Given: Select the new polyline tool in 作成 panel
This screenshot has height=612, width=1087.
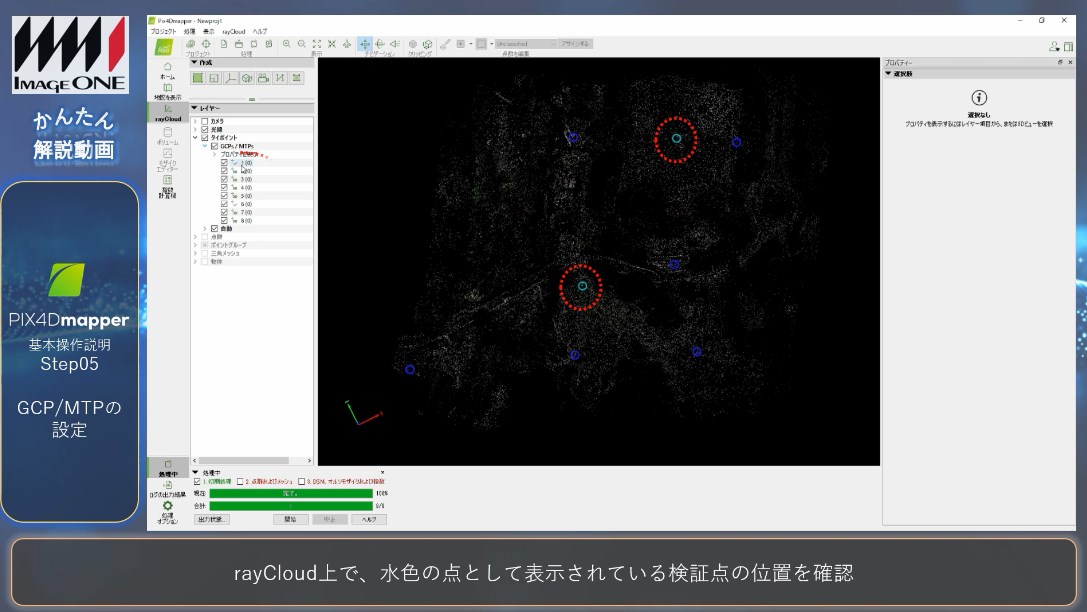Looking at the screenshot, I should point(230,78).
